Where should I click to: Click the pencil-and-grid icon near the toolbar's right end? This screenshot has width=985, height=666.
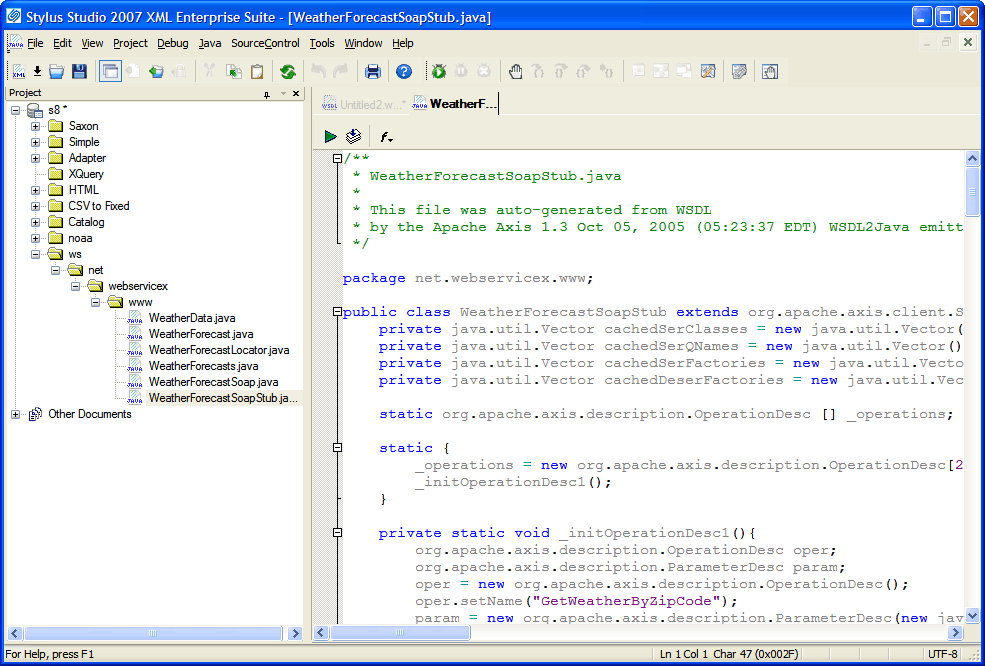708,72
